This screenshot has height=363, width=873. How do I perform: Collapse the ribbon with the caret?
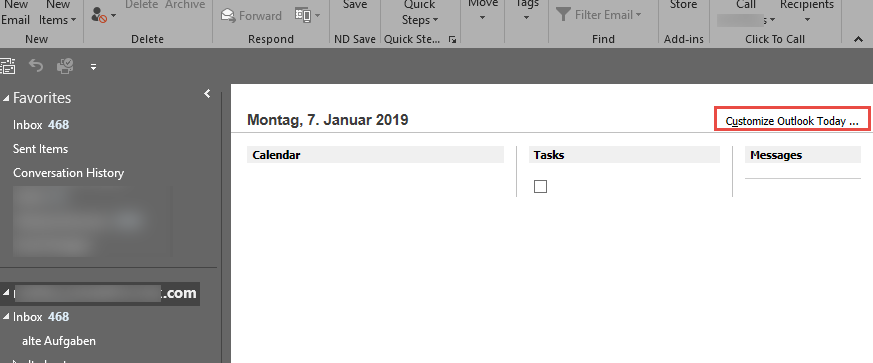858,39
